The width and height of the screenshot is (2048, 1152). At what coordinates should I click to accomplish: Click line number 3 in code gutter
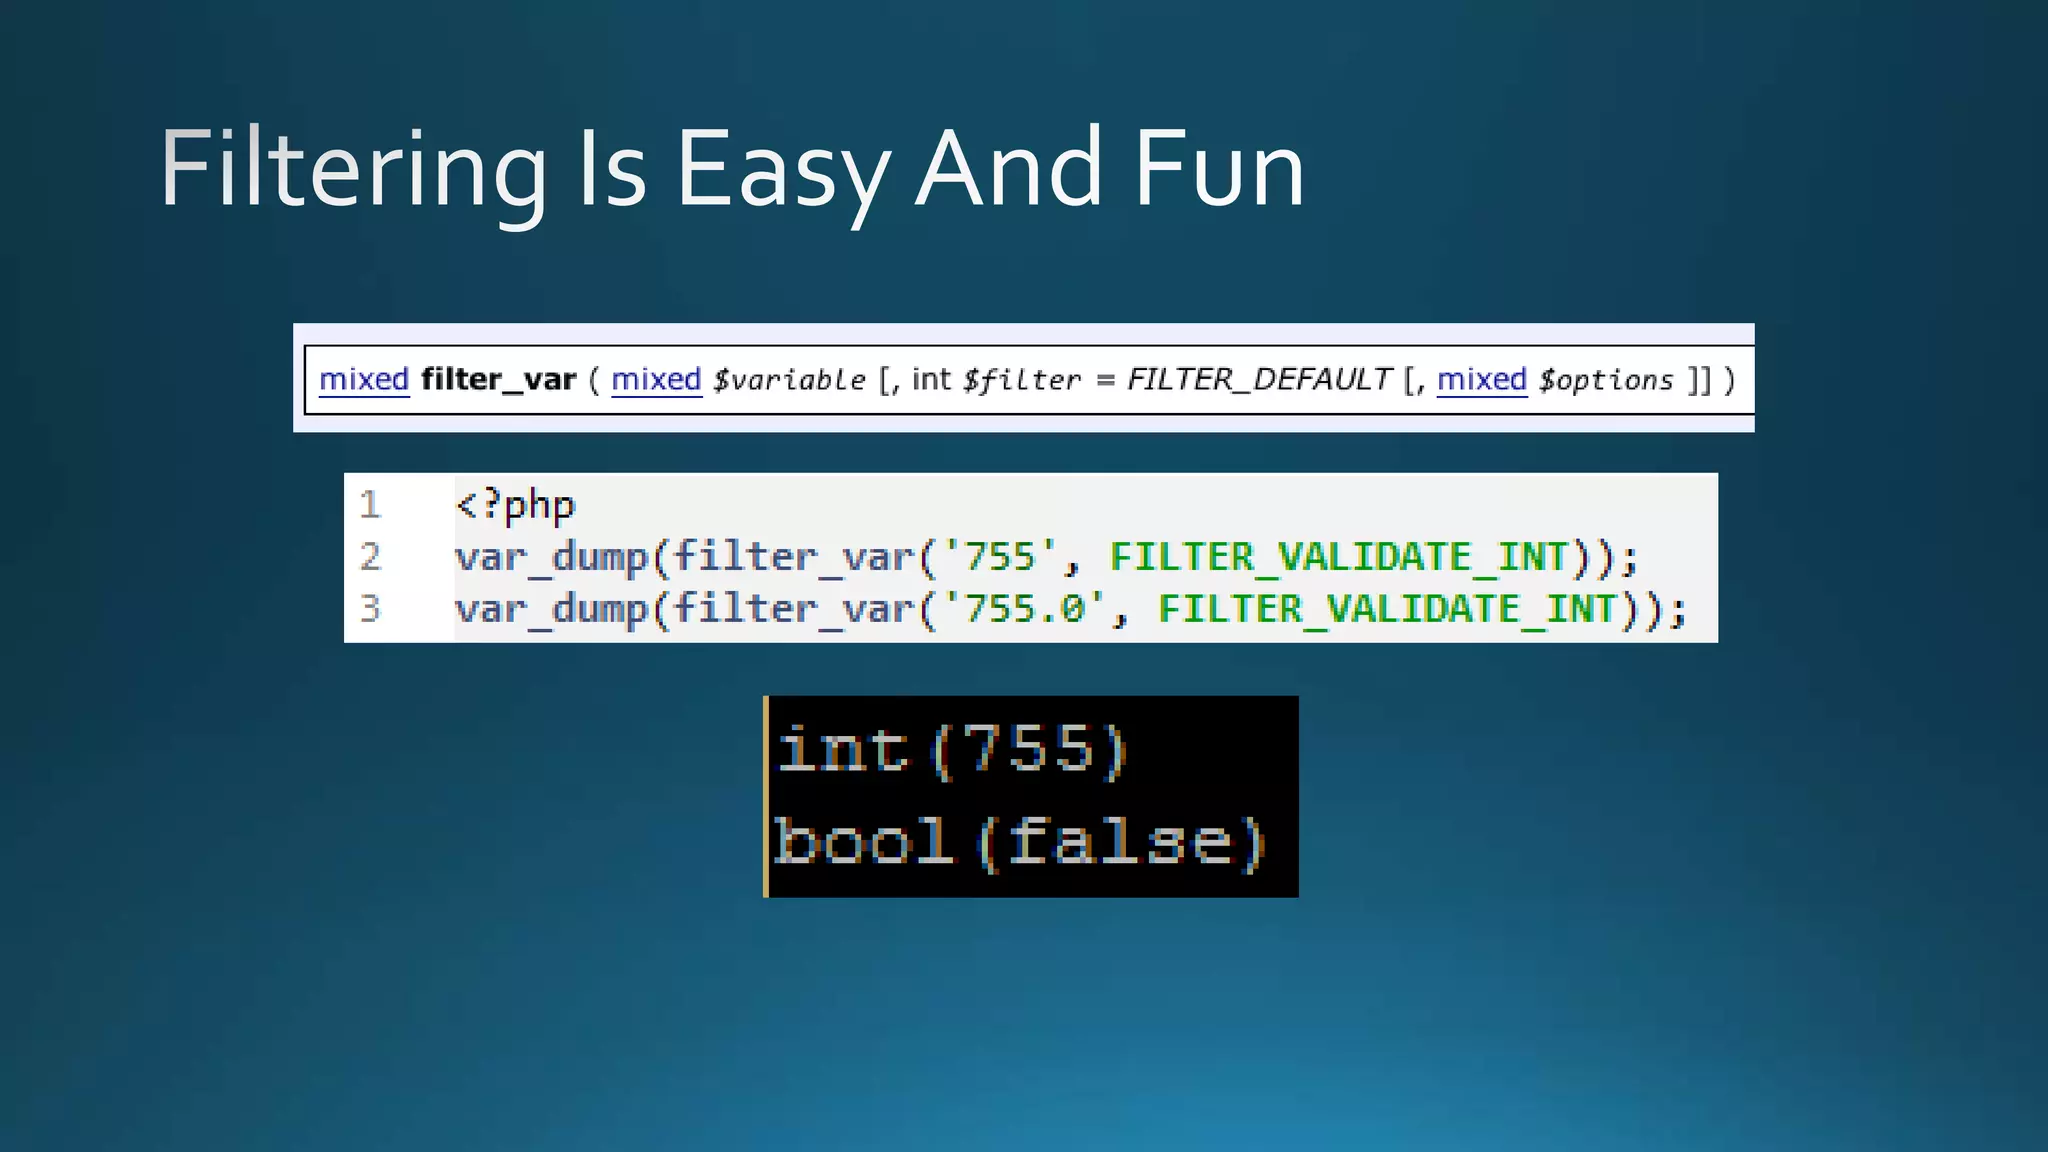(x=370, y=609)
